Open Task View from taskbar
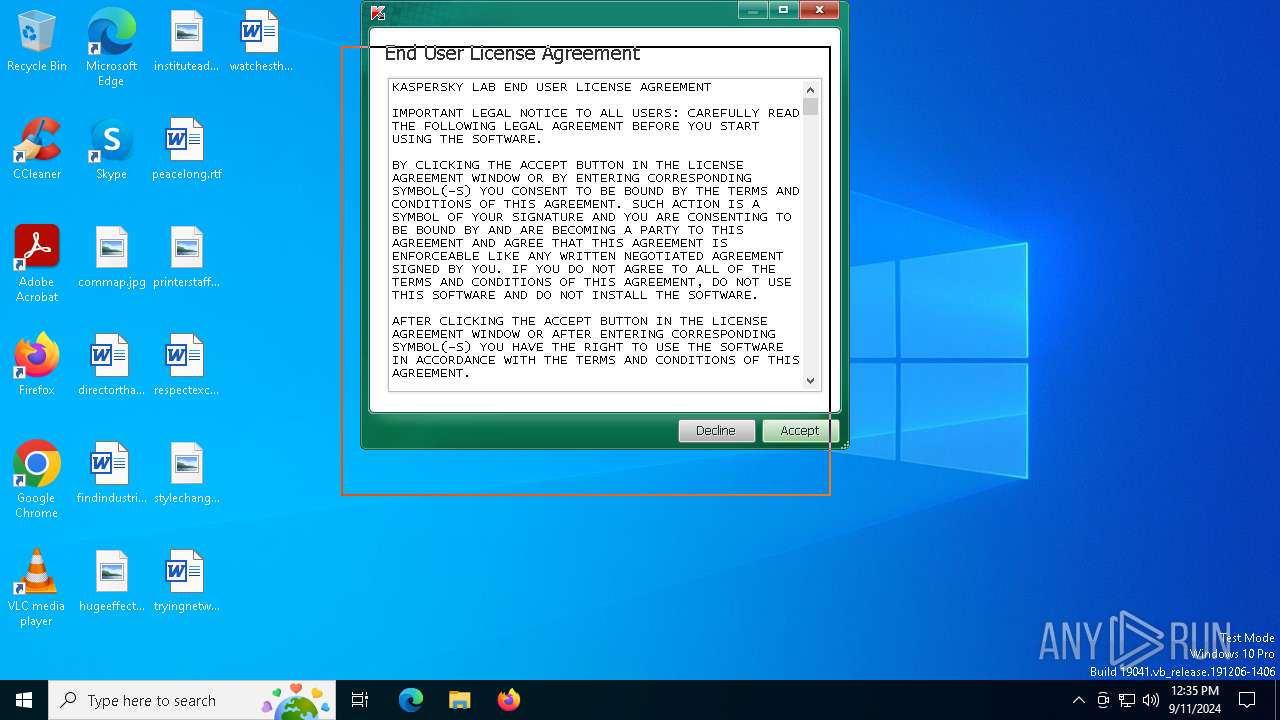The image size is (1280, 720). click(360, 700)
